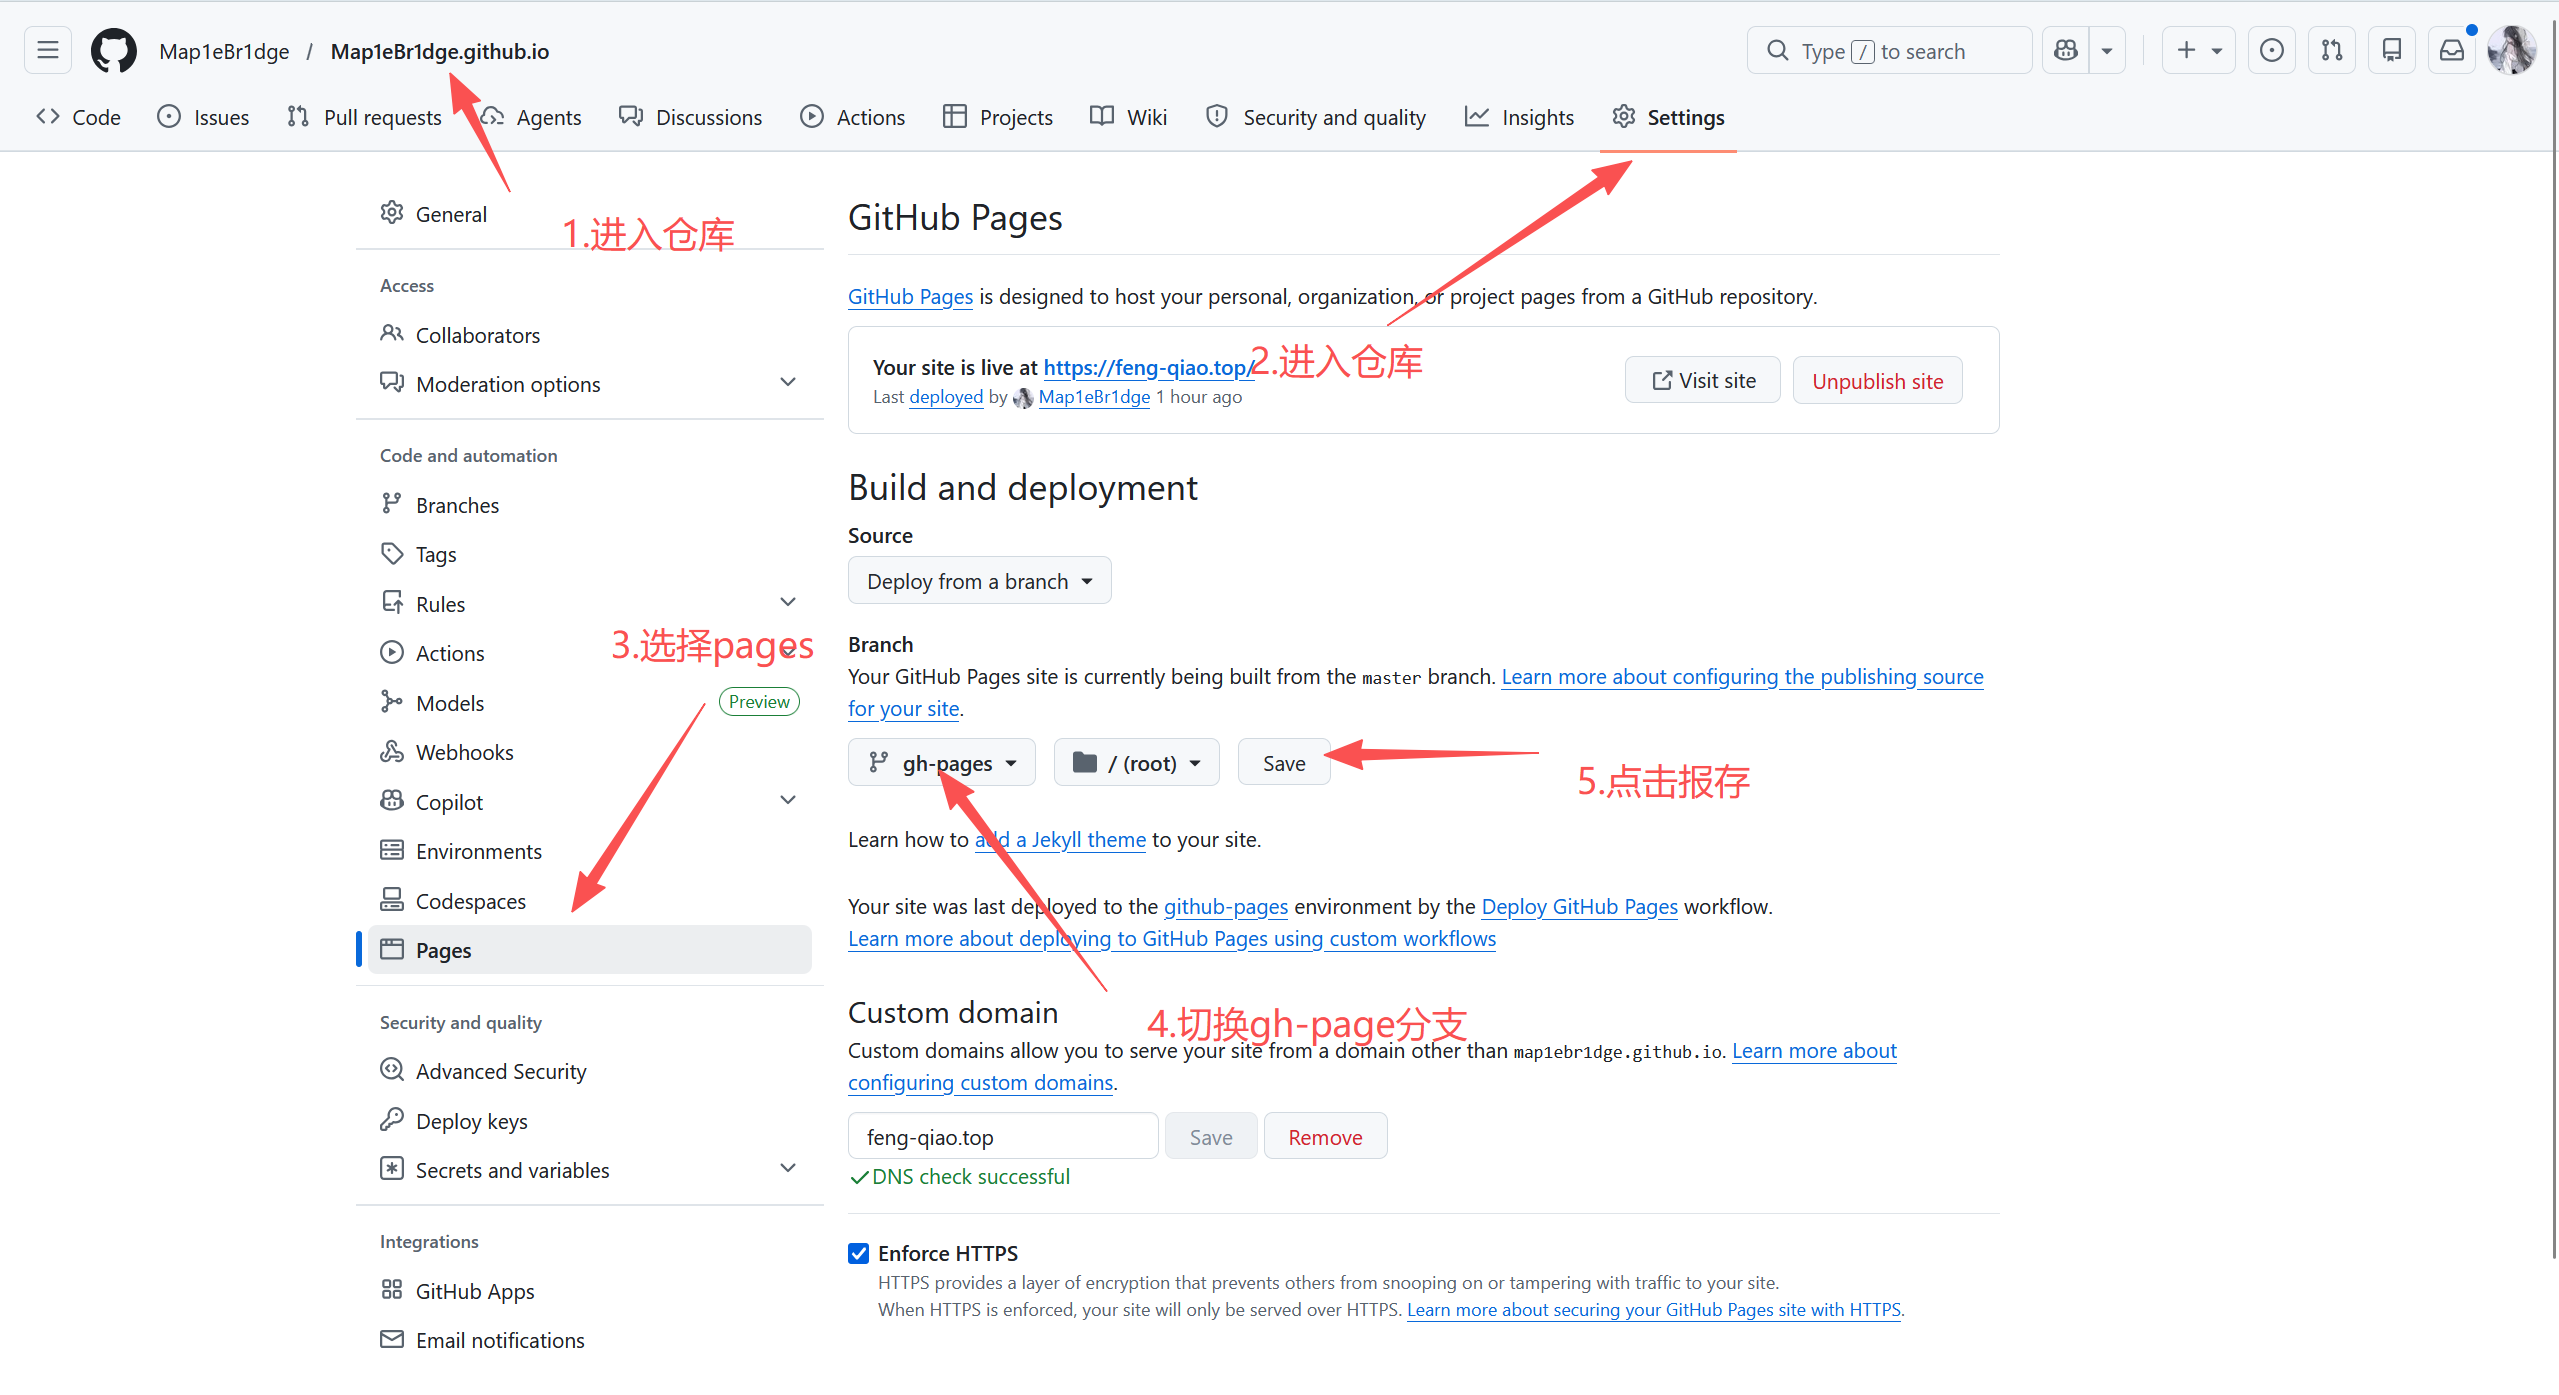Open the Agents tab
Image resolution: width=2559 pixels, height=1395 pixels.
click(531, 117)
